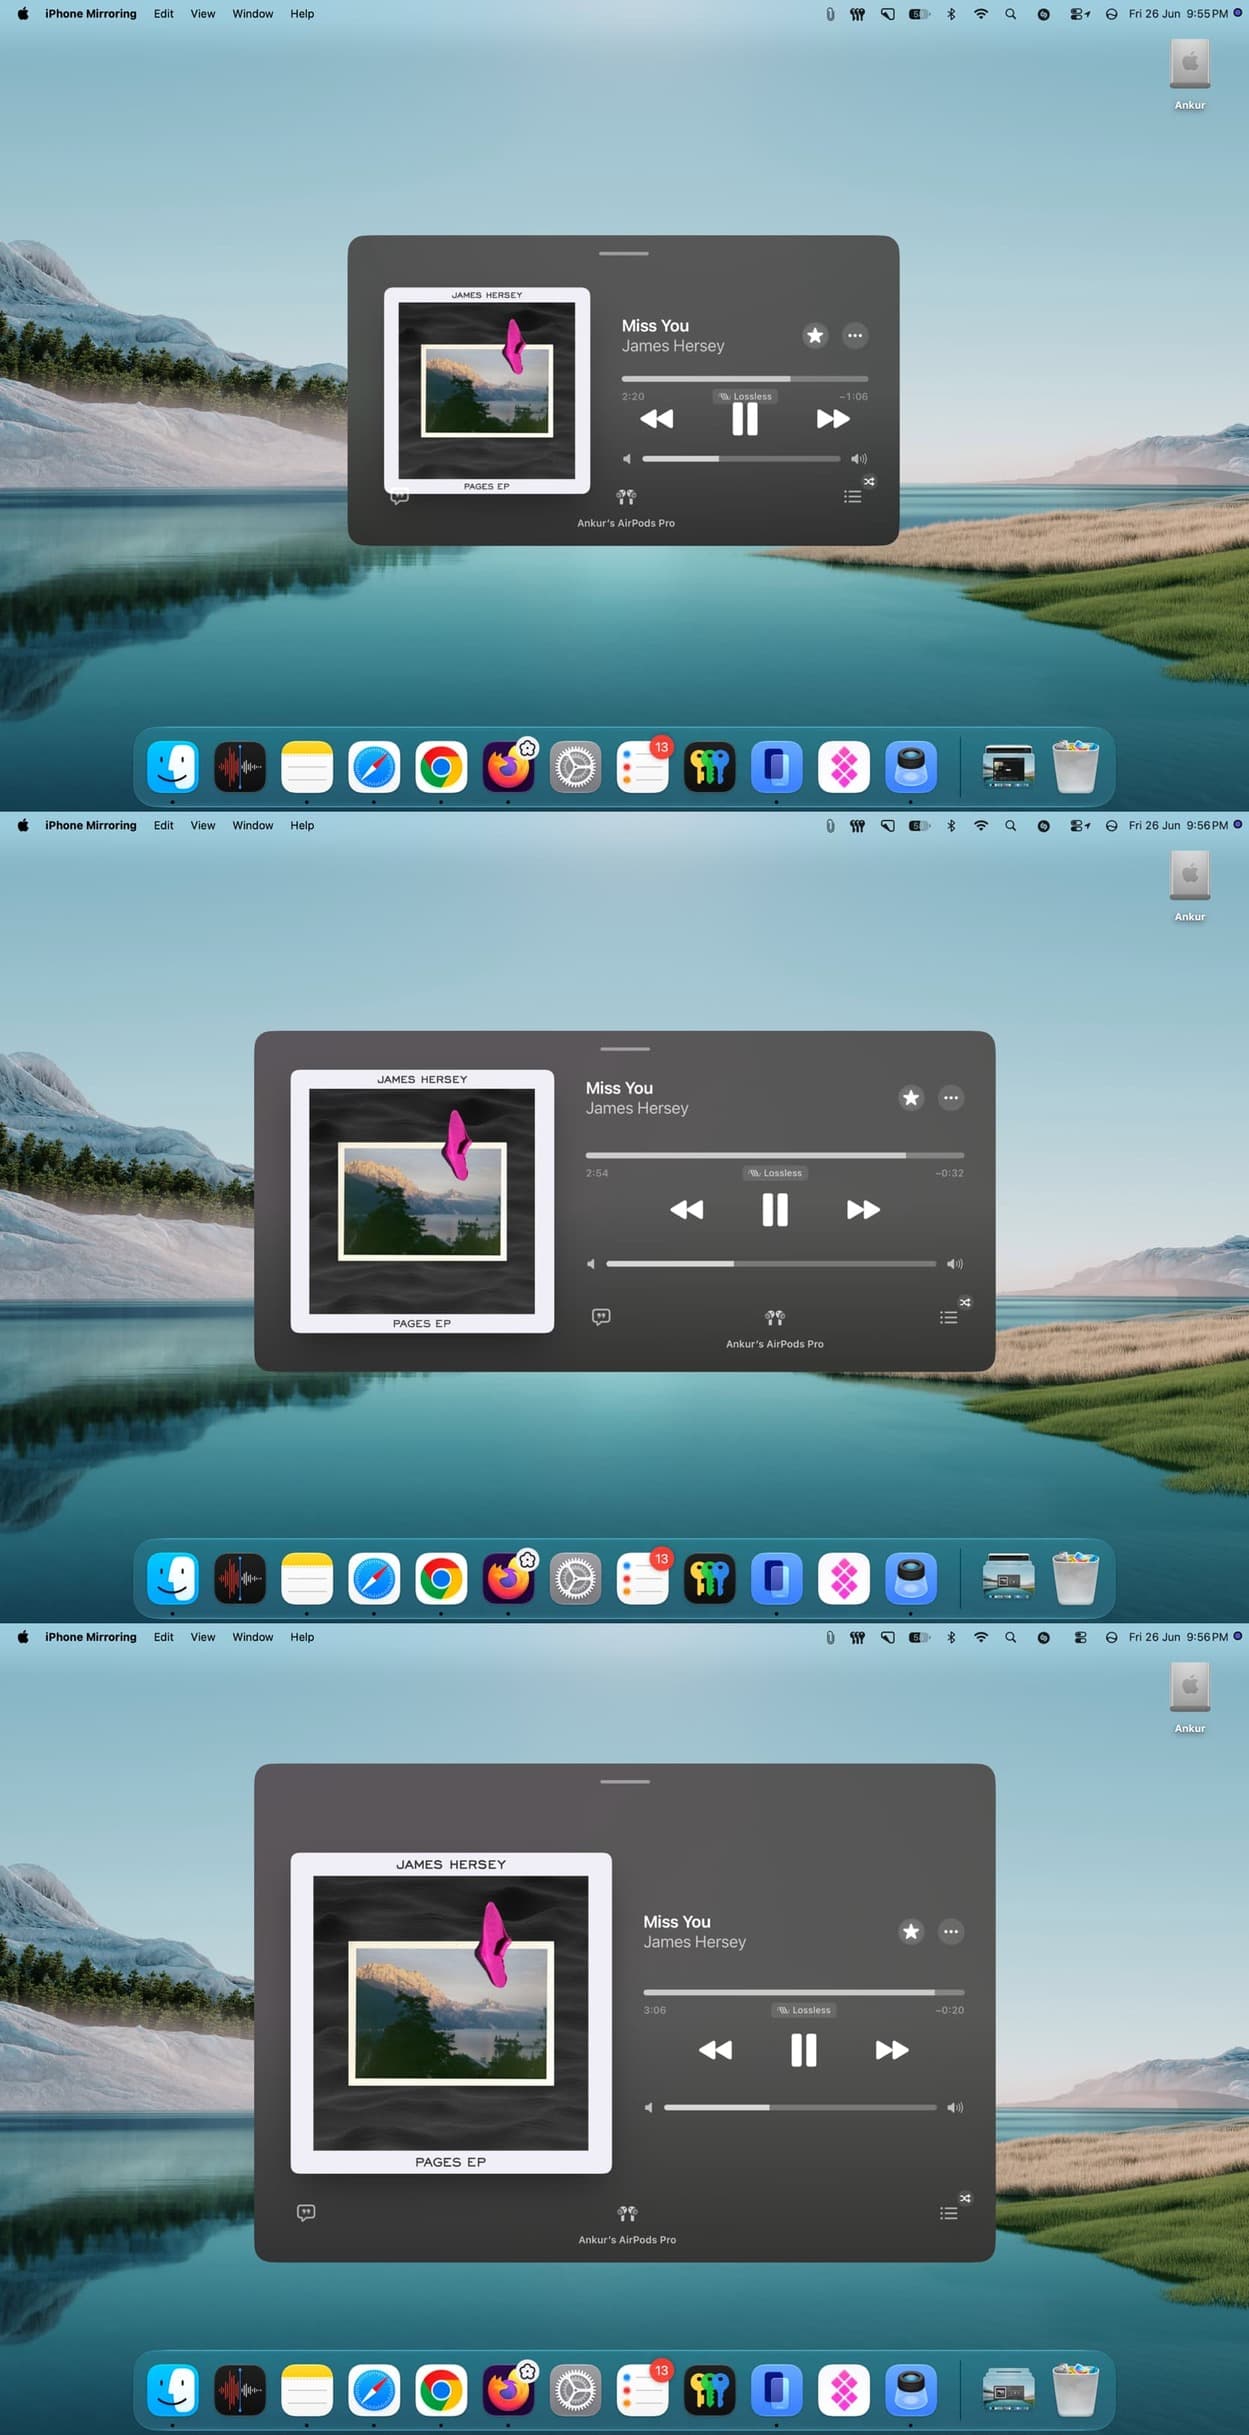1249x2435 pixels.
Task: Show lyrics using the speech bubble icon in the 3:06 player
Action: coord(306,2212)
